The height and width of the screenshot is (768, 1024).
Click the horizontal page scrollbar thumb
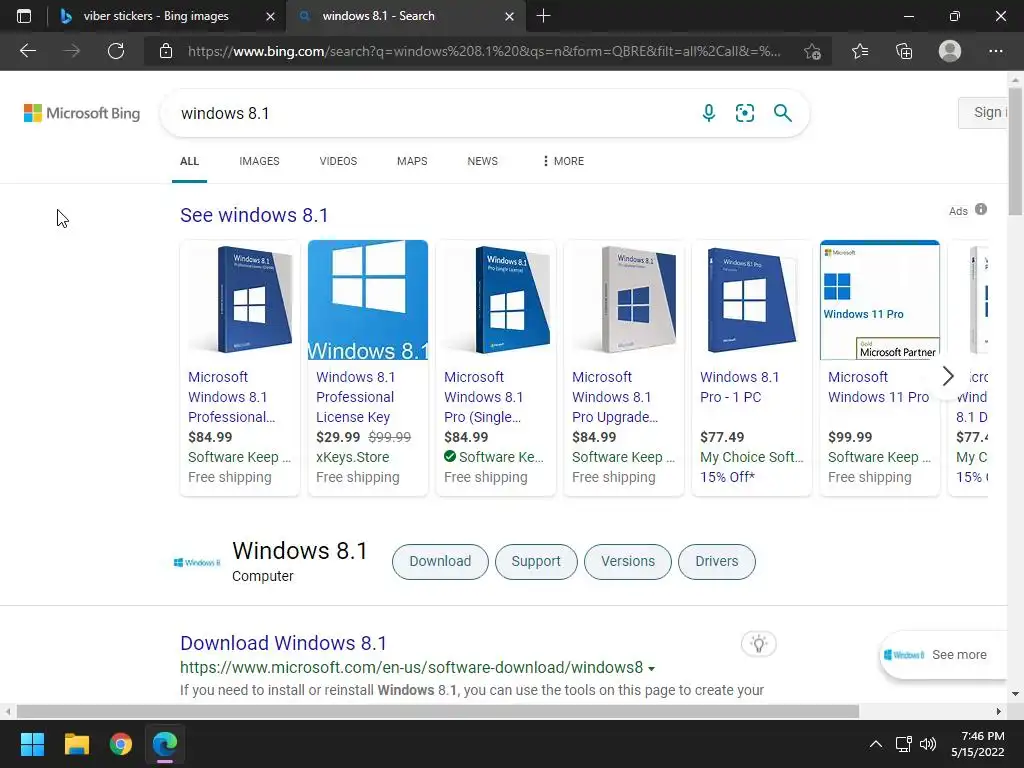point(438,711)
